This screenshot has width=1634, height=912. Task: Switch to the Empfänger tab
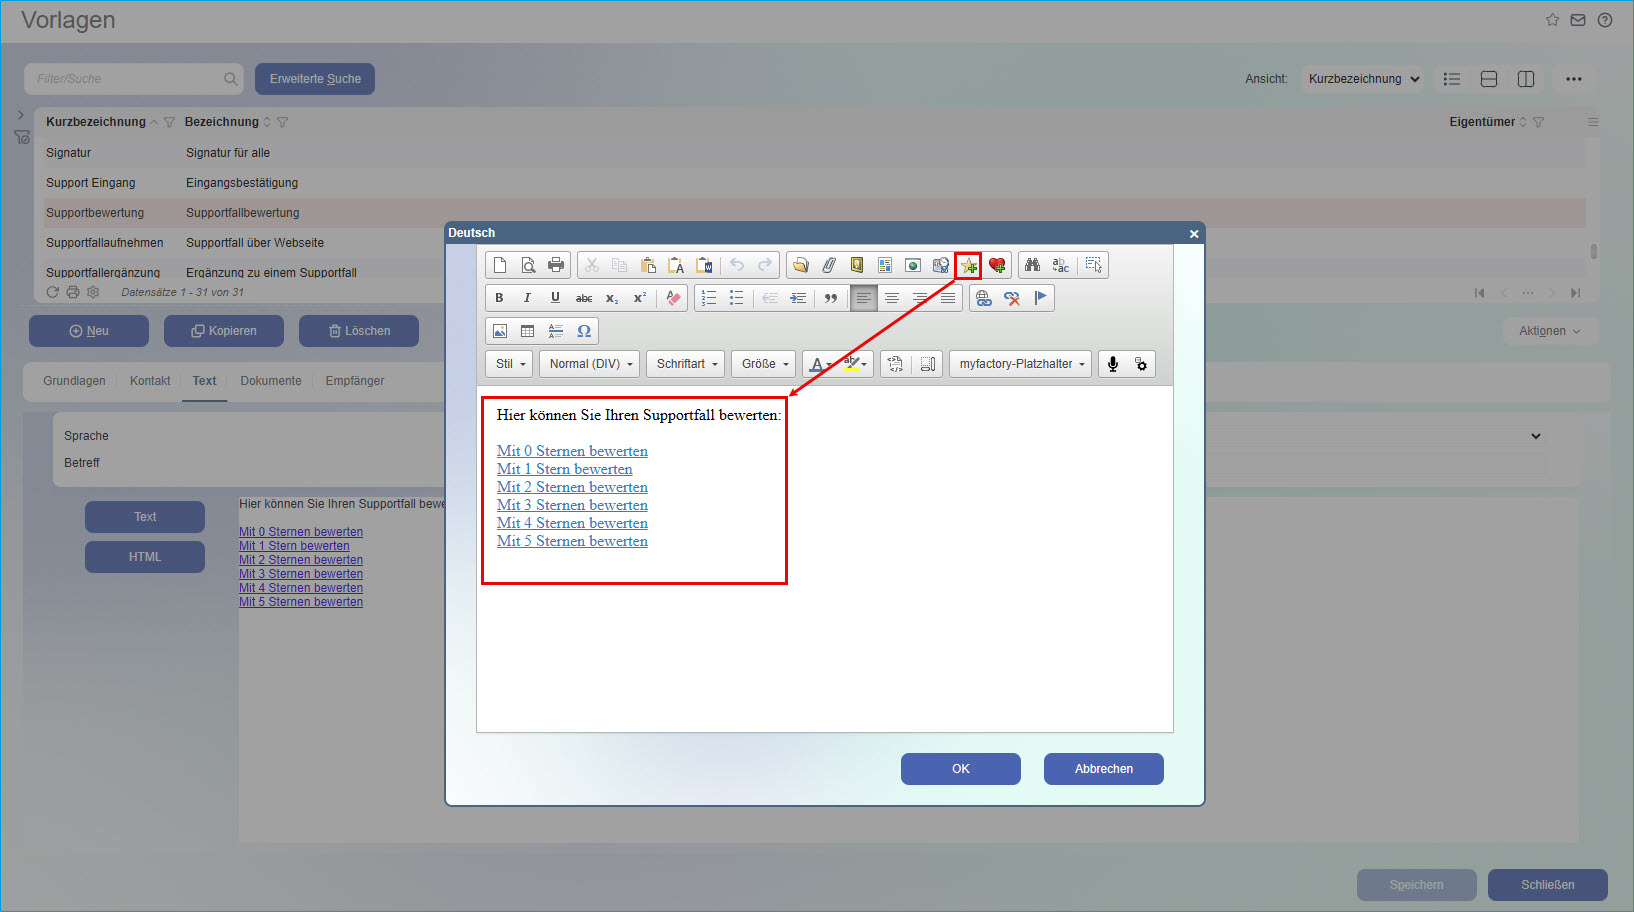tap(354, 381)
